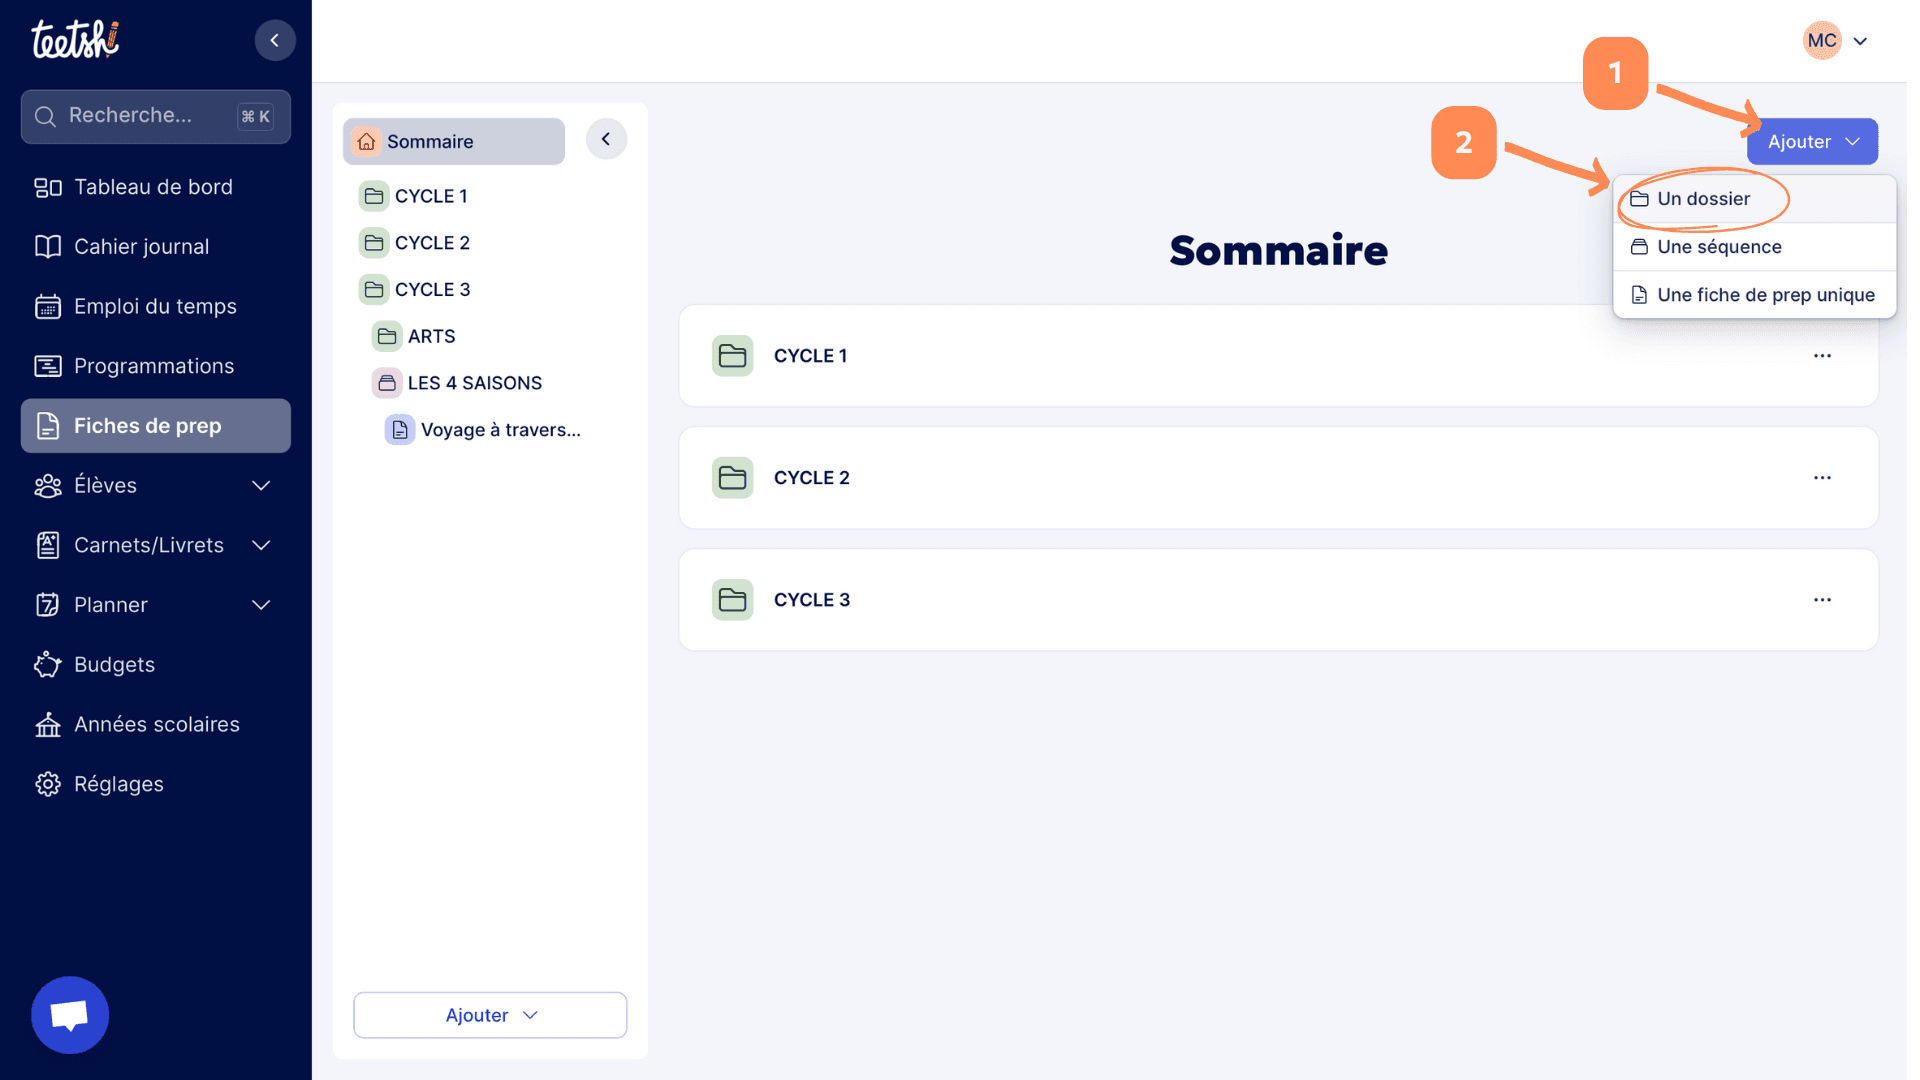
Task: Expand the Carnets/Livrets submenu chevron
Action: tap(261, 545)
